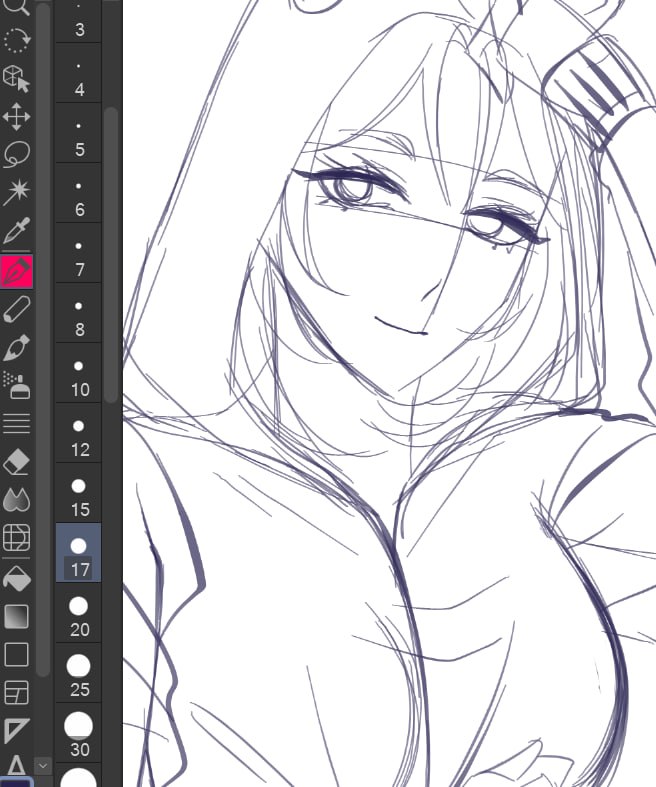Select the Frame border tool

pos(17,693)
